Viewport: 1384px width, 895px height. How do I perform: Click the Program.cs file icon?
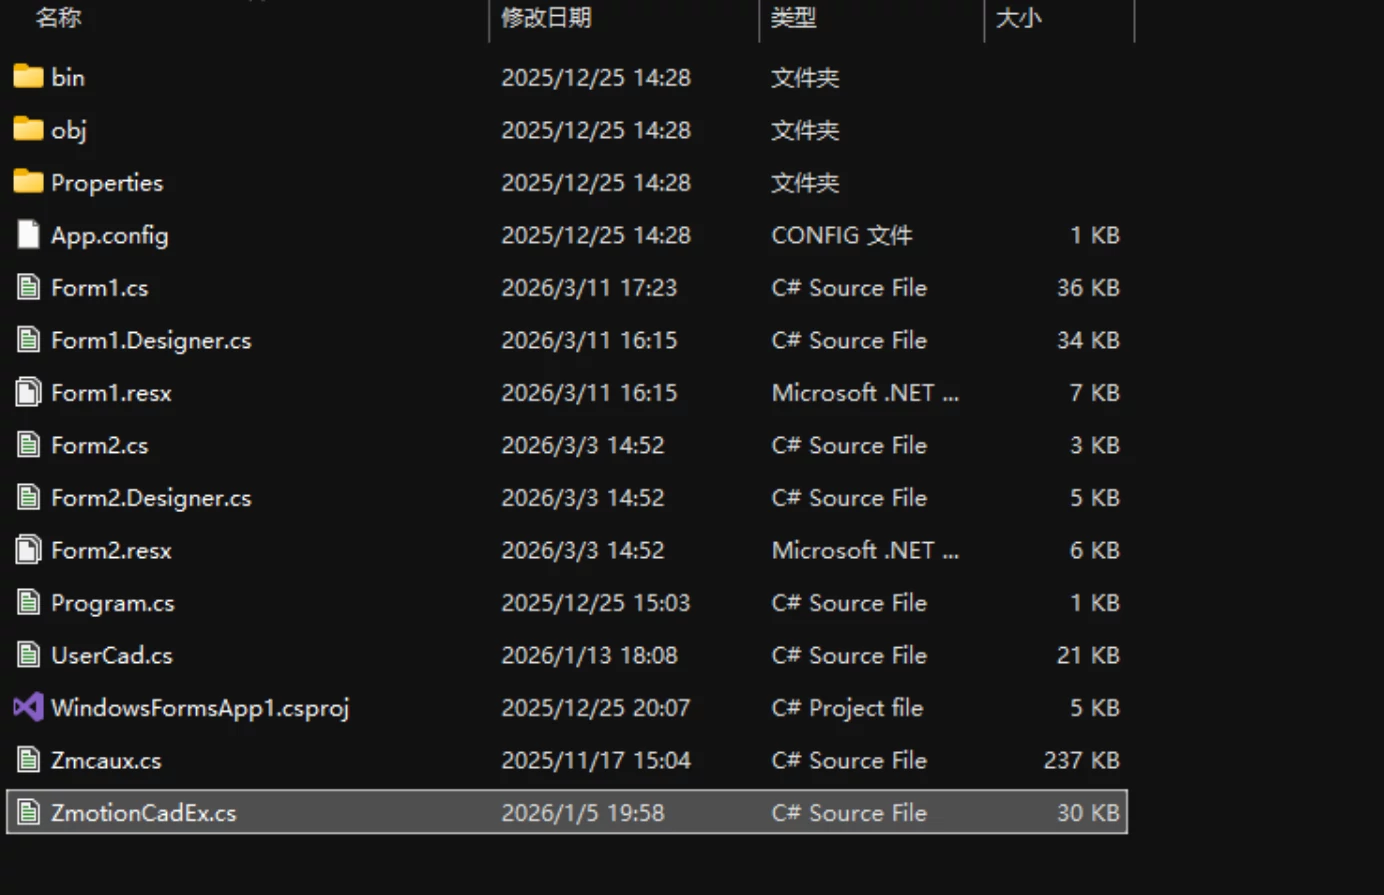tap(28, 603)
